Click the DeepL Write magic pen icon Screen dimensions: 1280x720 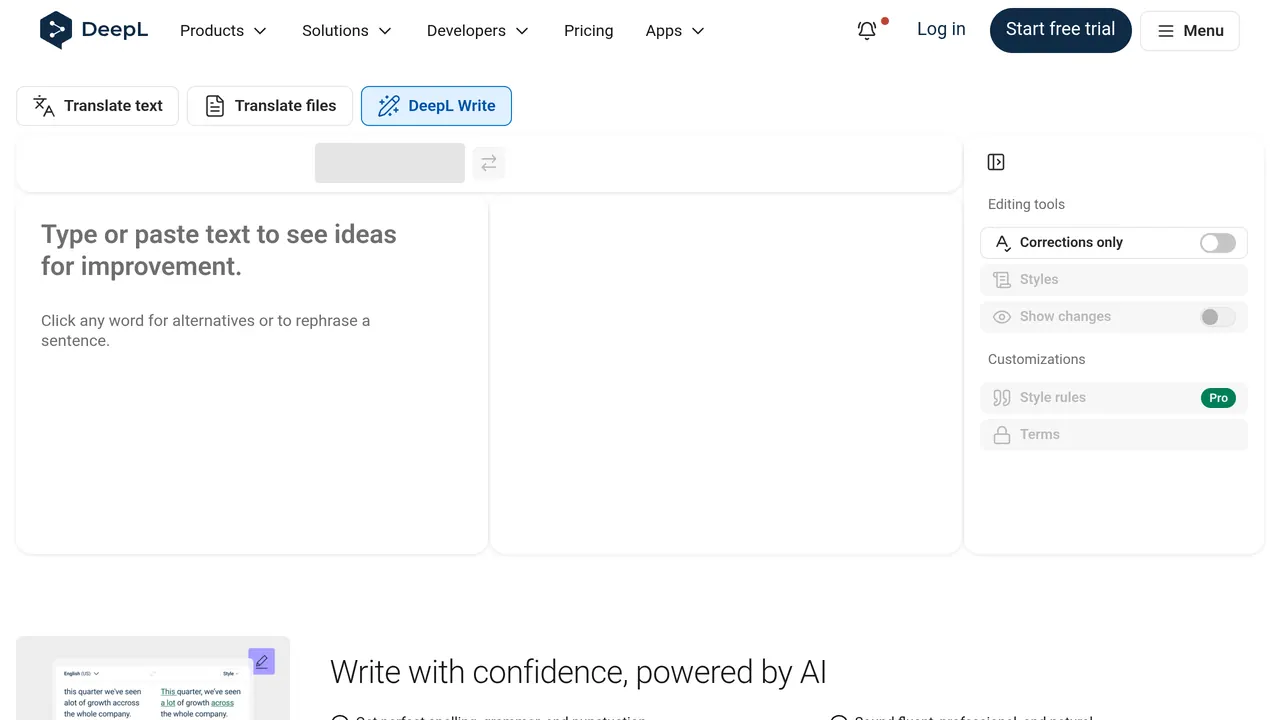[x=389, y=106]
